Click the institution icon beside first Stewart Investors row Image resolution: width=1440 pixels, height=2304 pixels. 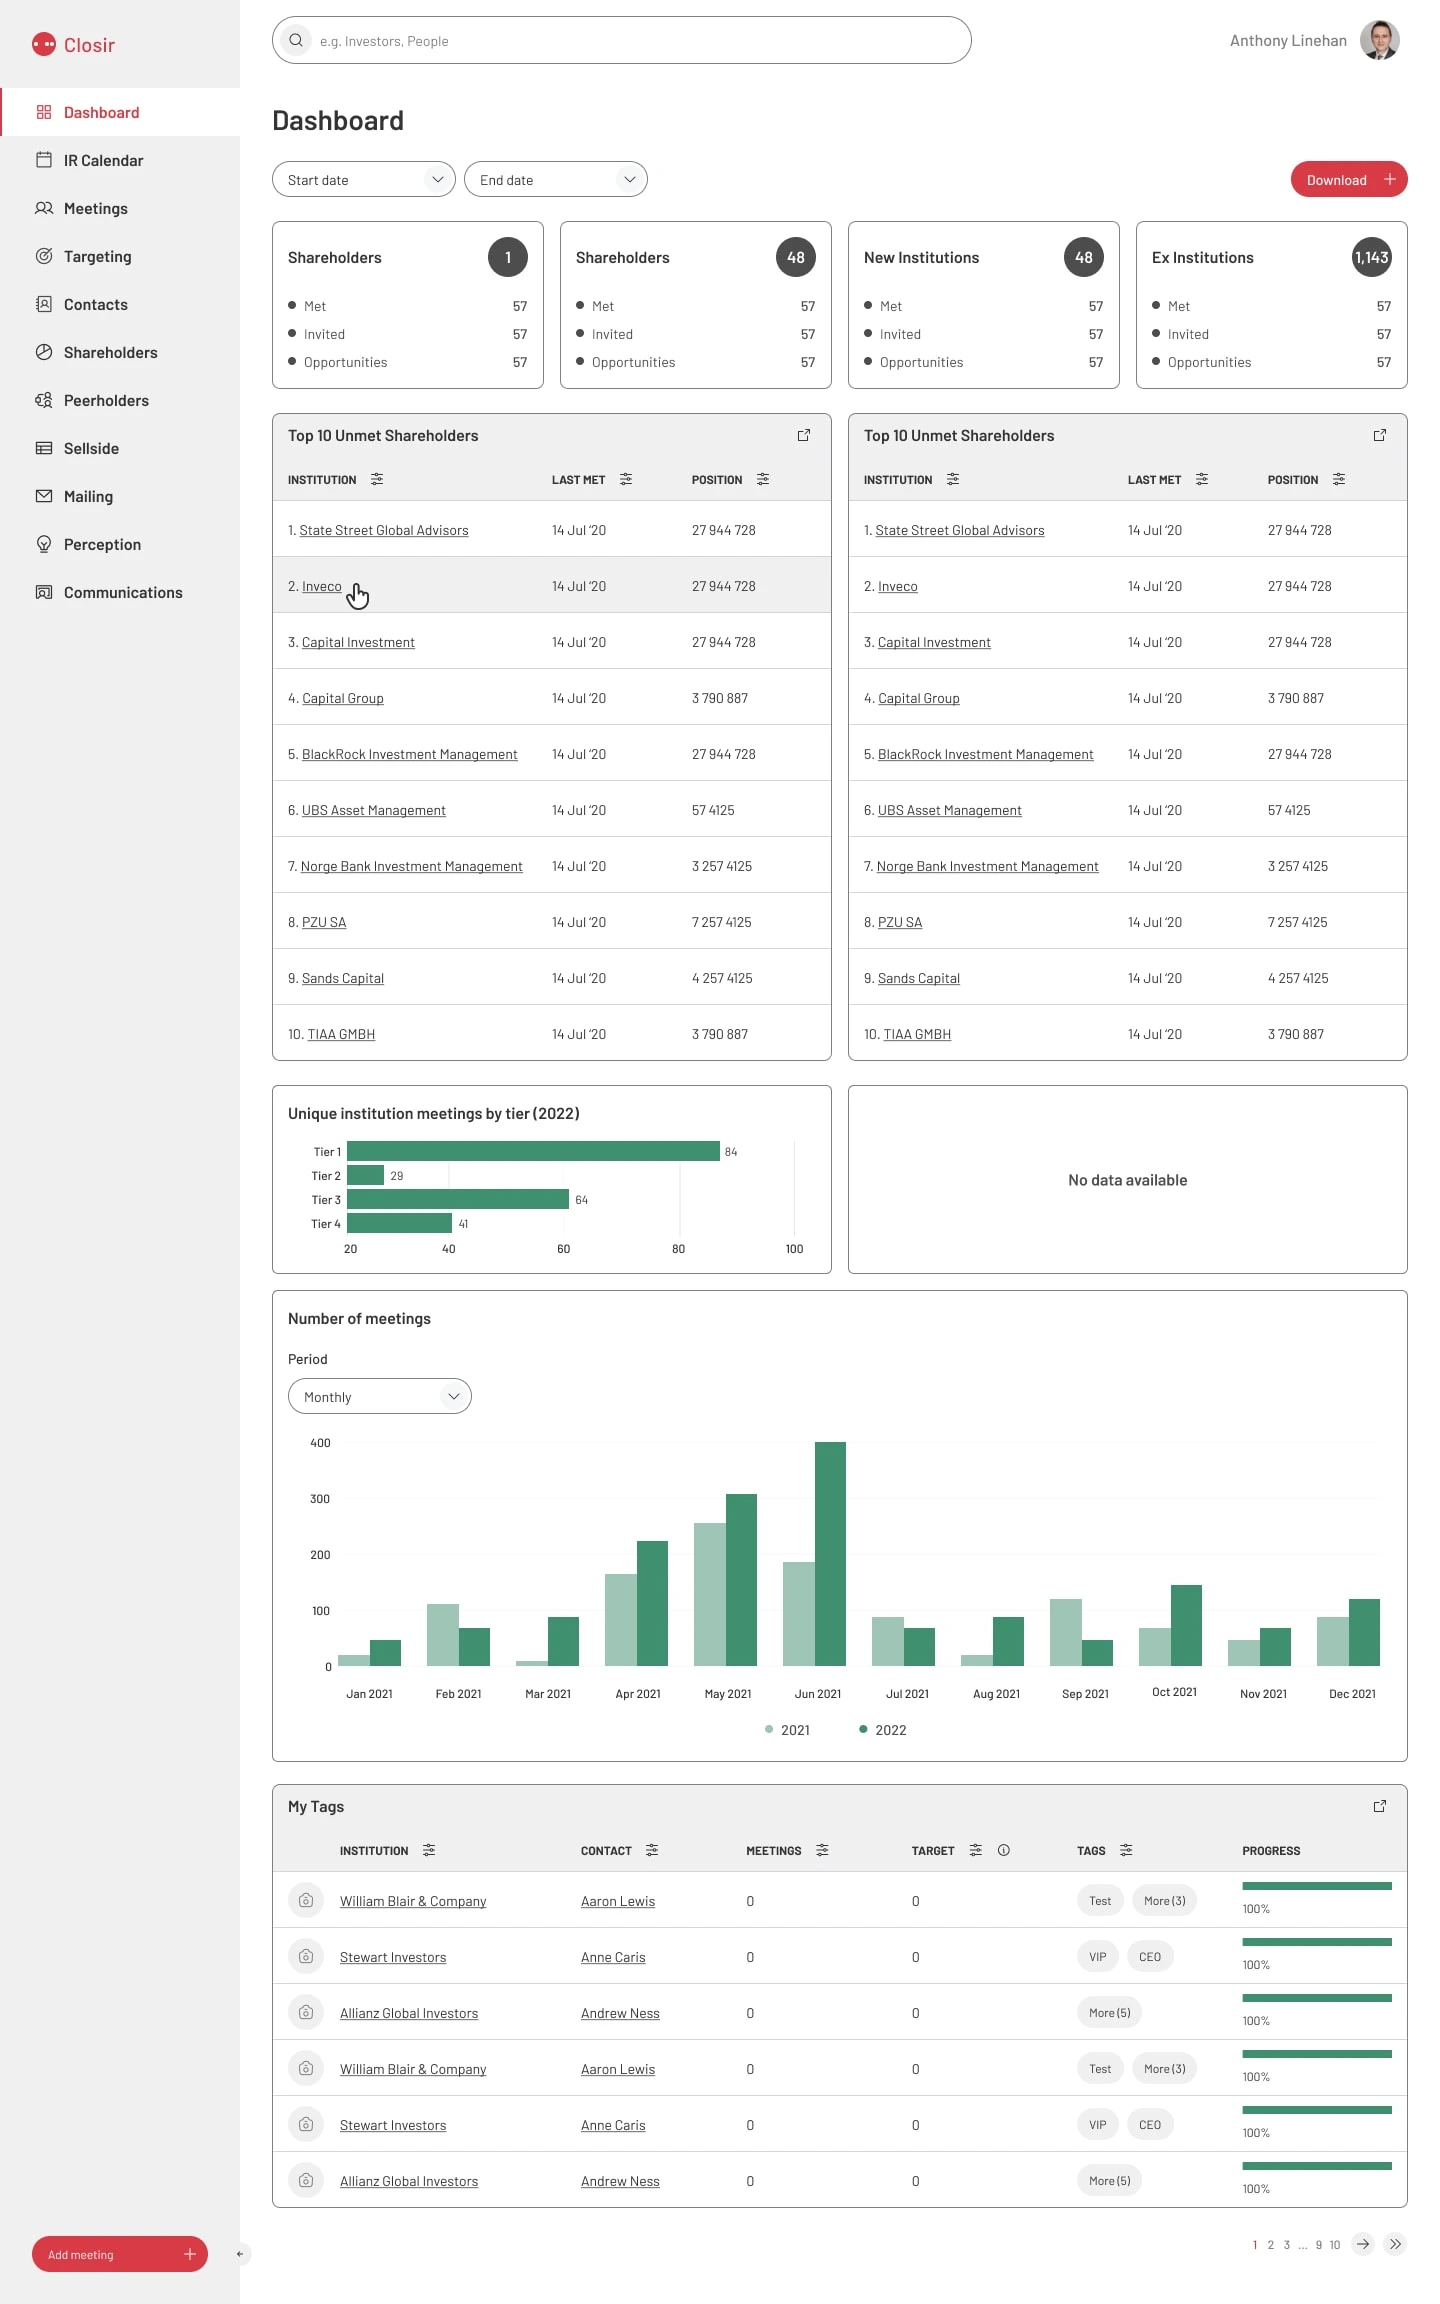(x=306, y=1956)
